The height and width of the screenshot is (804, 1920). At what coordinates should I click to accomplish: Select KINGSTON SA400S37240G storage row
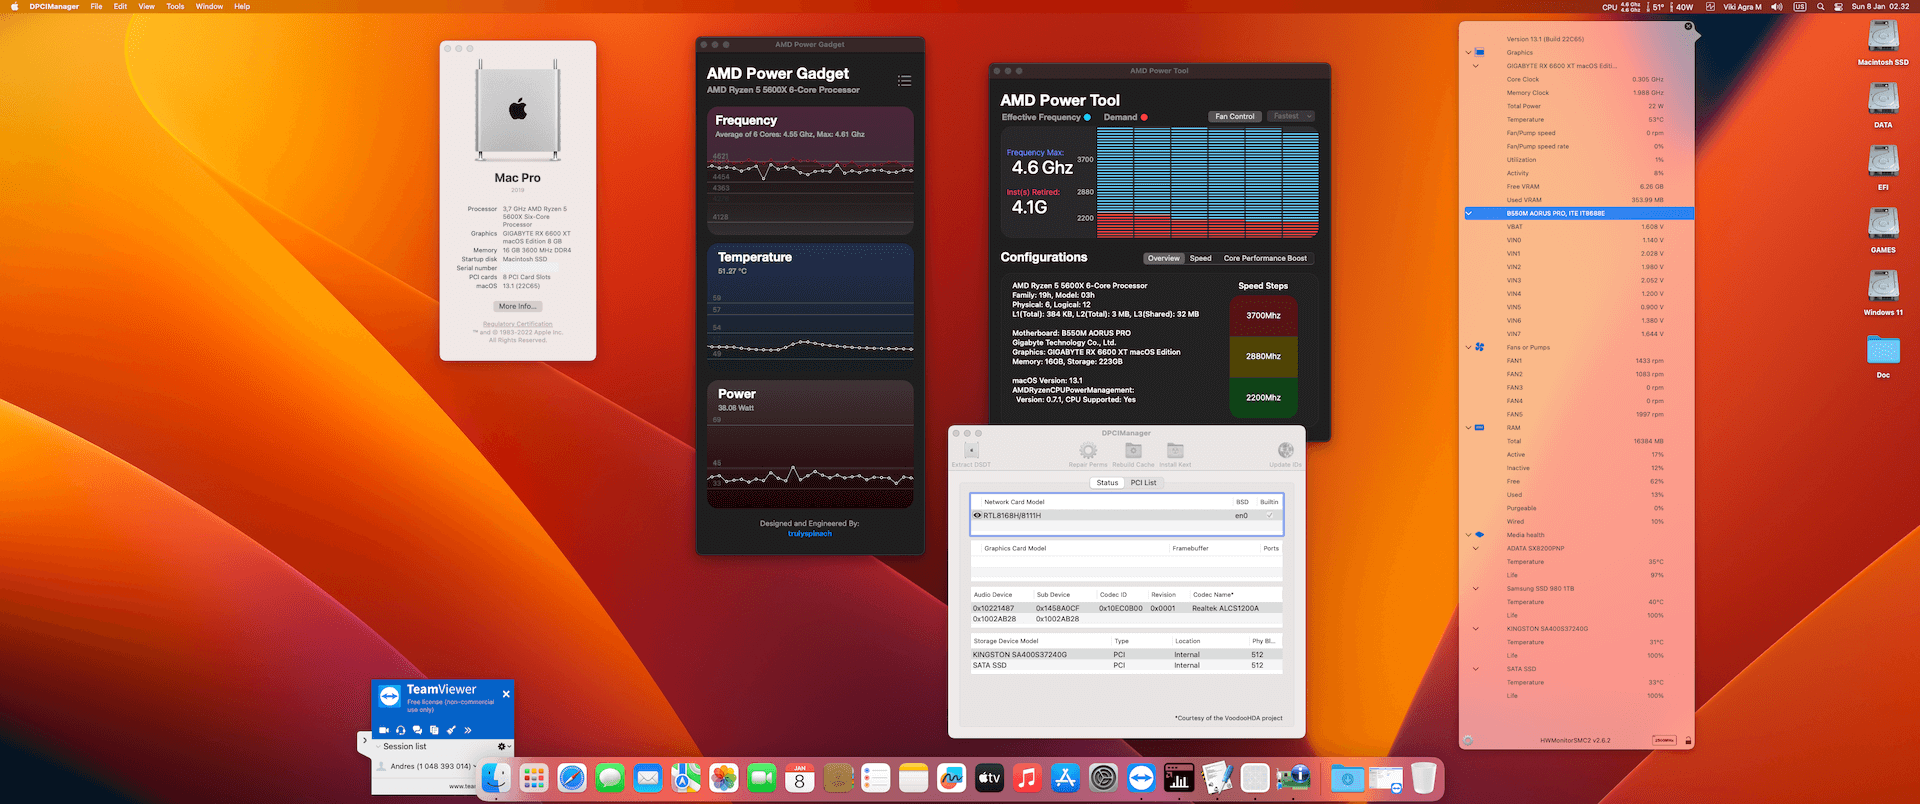point(1126,655)
